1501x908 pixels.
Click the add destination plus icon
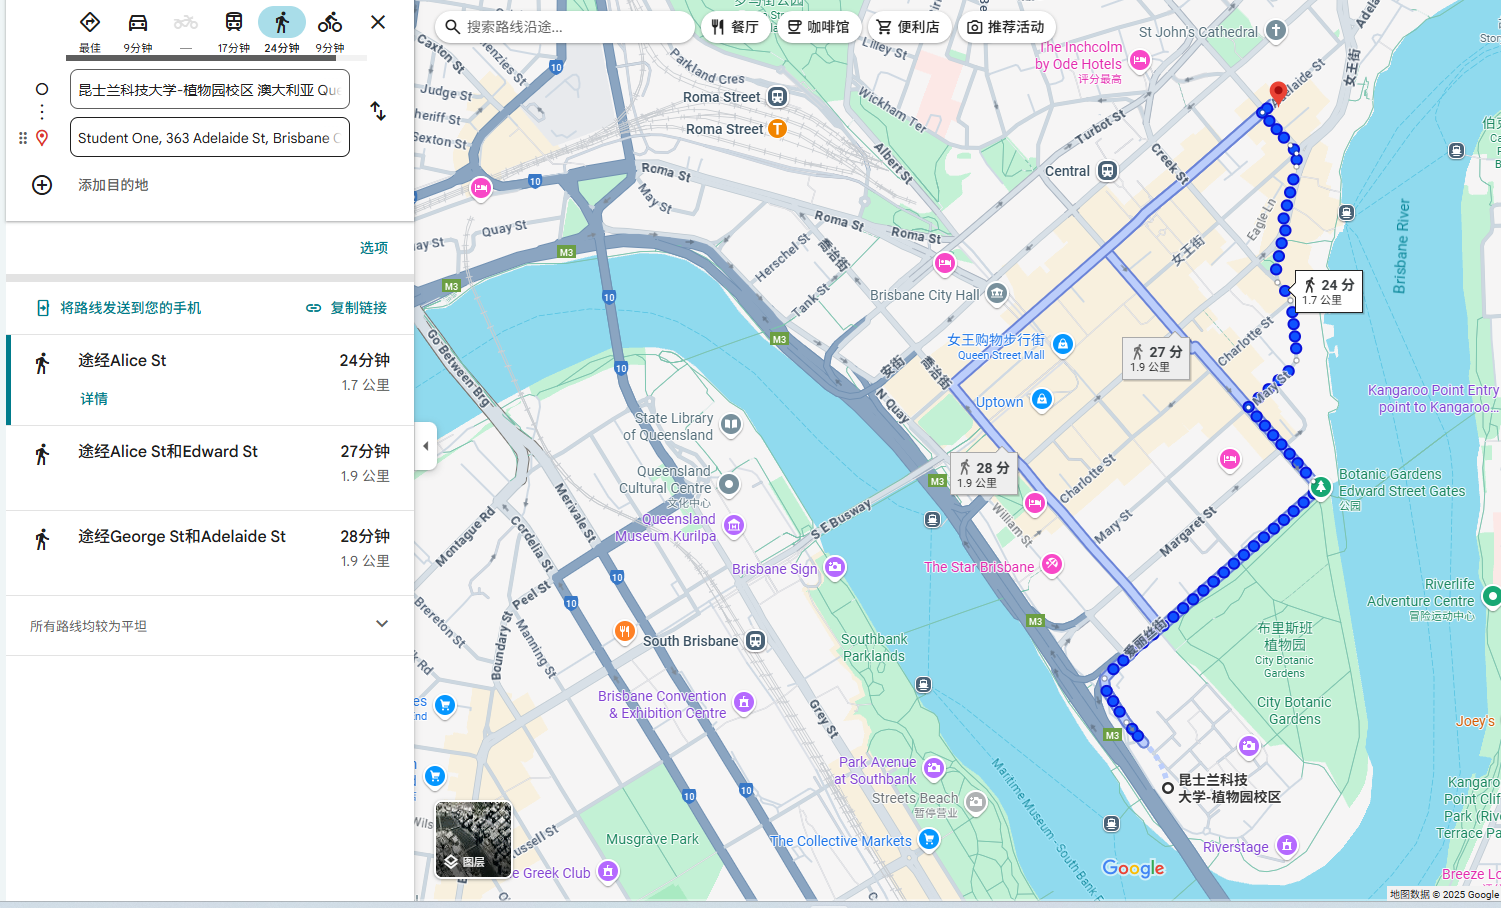coord(42,185)
